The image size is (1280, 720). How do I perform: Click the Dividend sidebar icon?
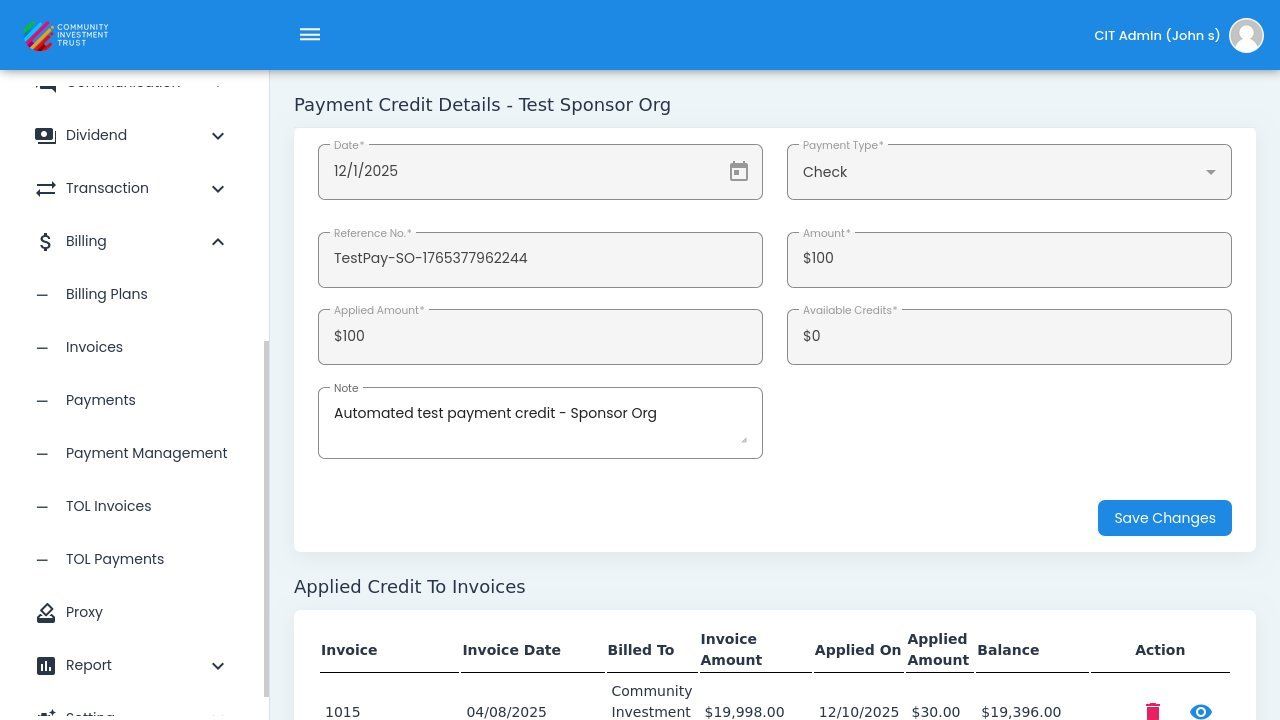(46, 136)
